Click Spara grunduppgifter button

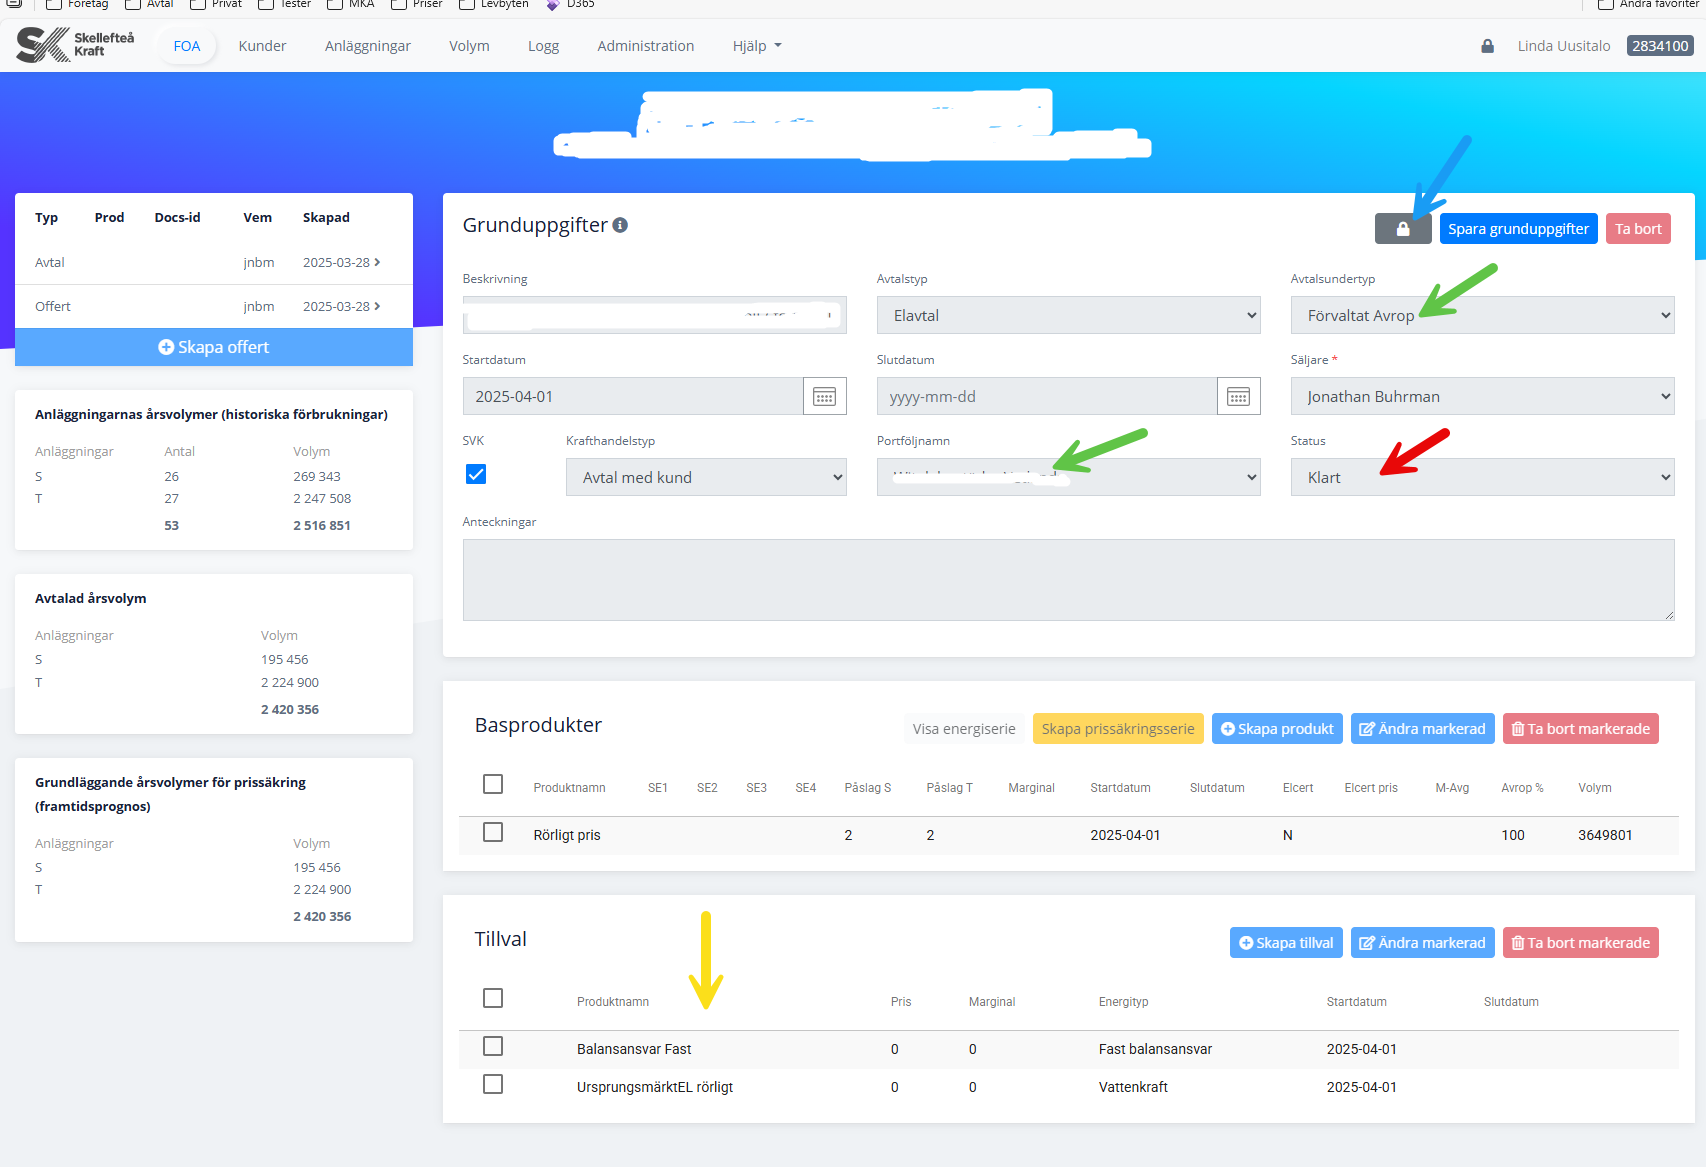point(1517,229)
